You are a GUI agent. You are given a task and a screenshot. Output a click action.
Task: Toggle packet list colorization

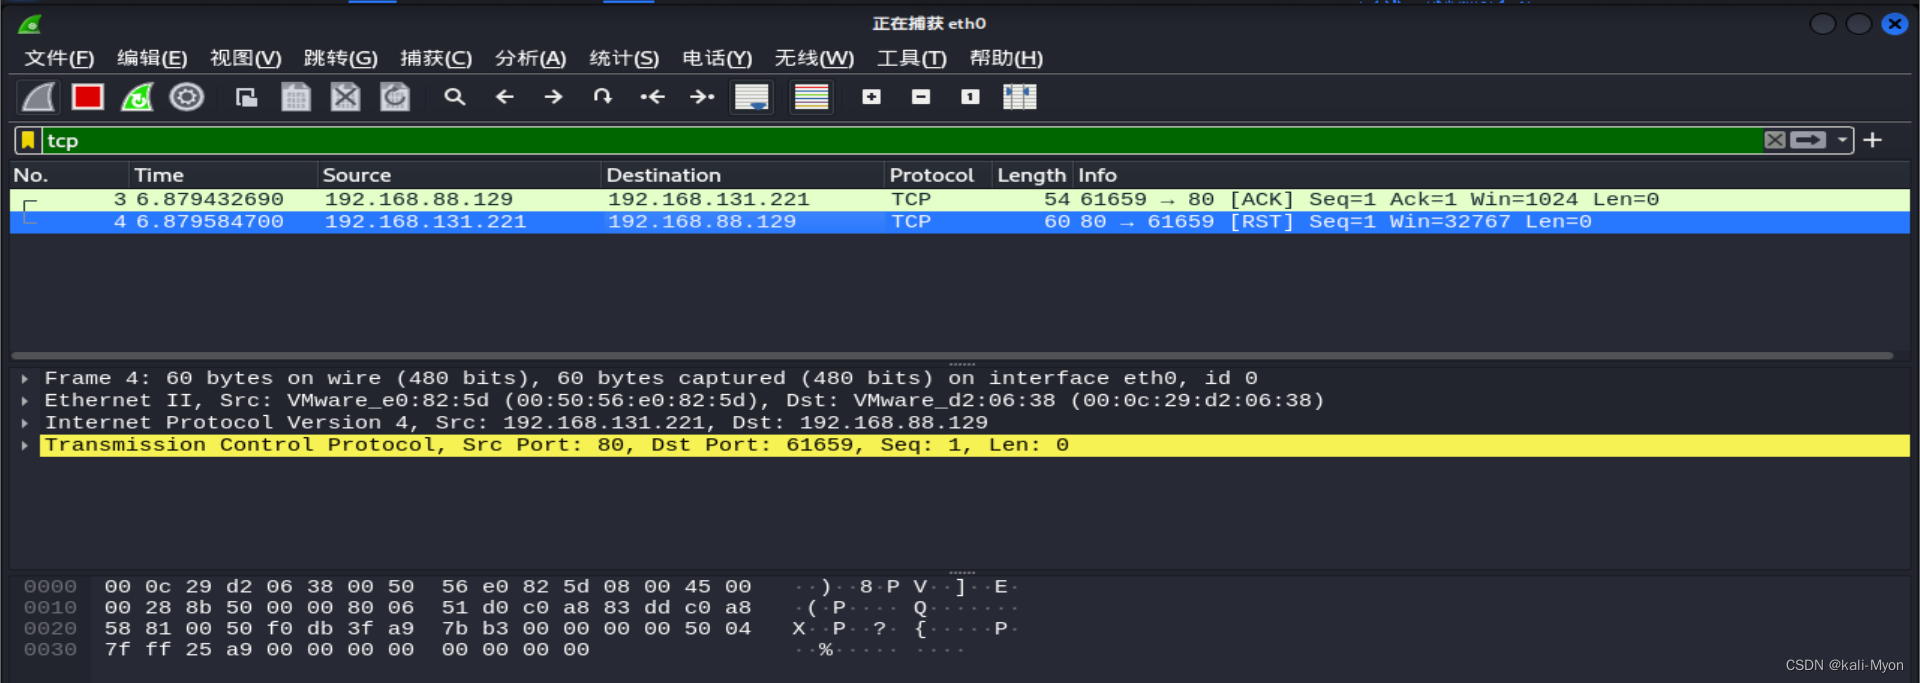[x=811, y=97]
